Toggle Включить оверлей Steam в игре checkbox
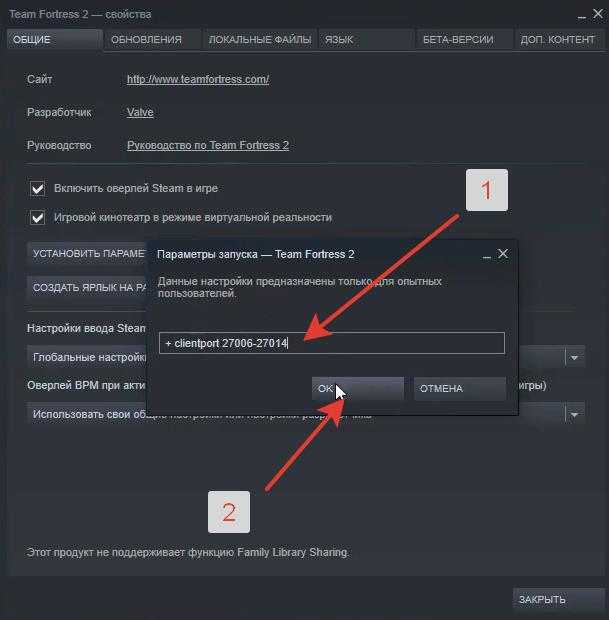Image resolution: width=609 pixels, height=620 pixels. coord(38,189)
